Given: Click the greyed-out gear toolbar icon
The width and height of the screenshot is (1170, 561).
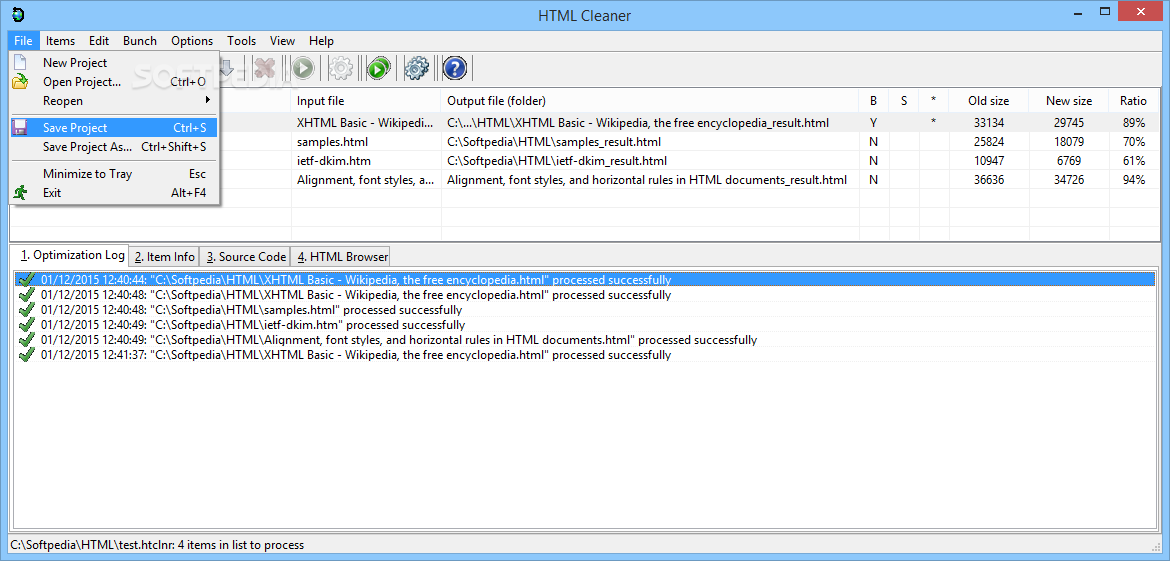Looking at the screenshot, I should (341, 69).
